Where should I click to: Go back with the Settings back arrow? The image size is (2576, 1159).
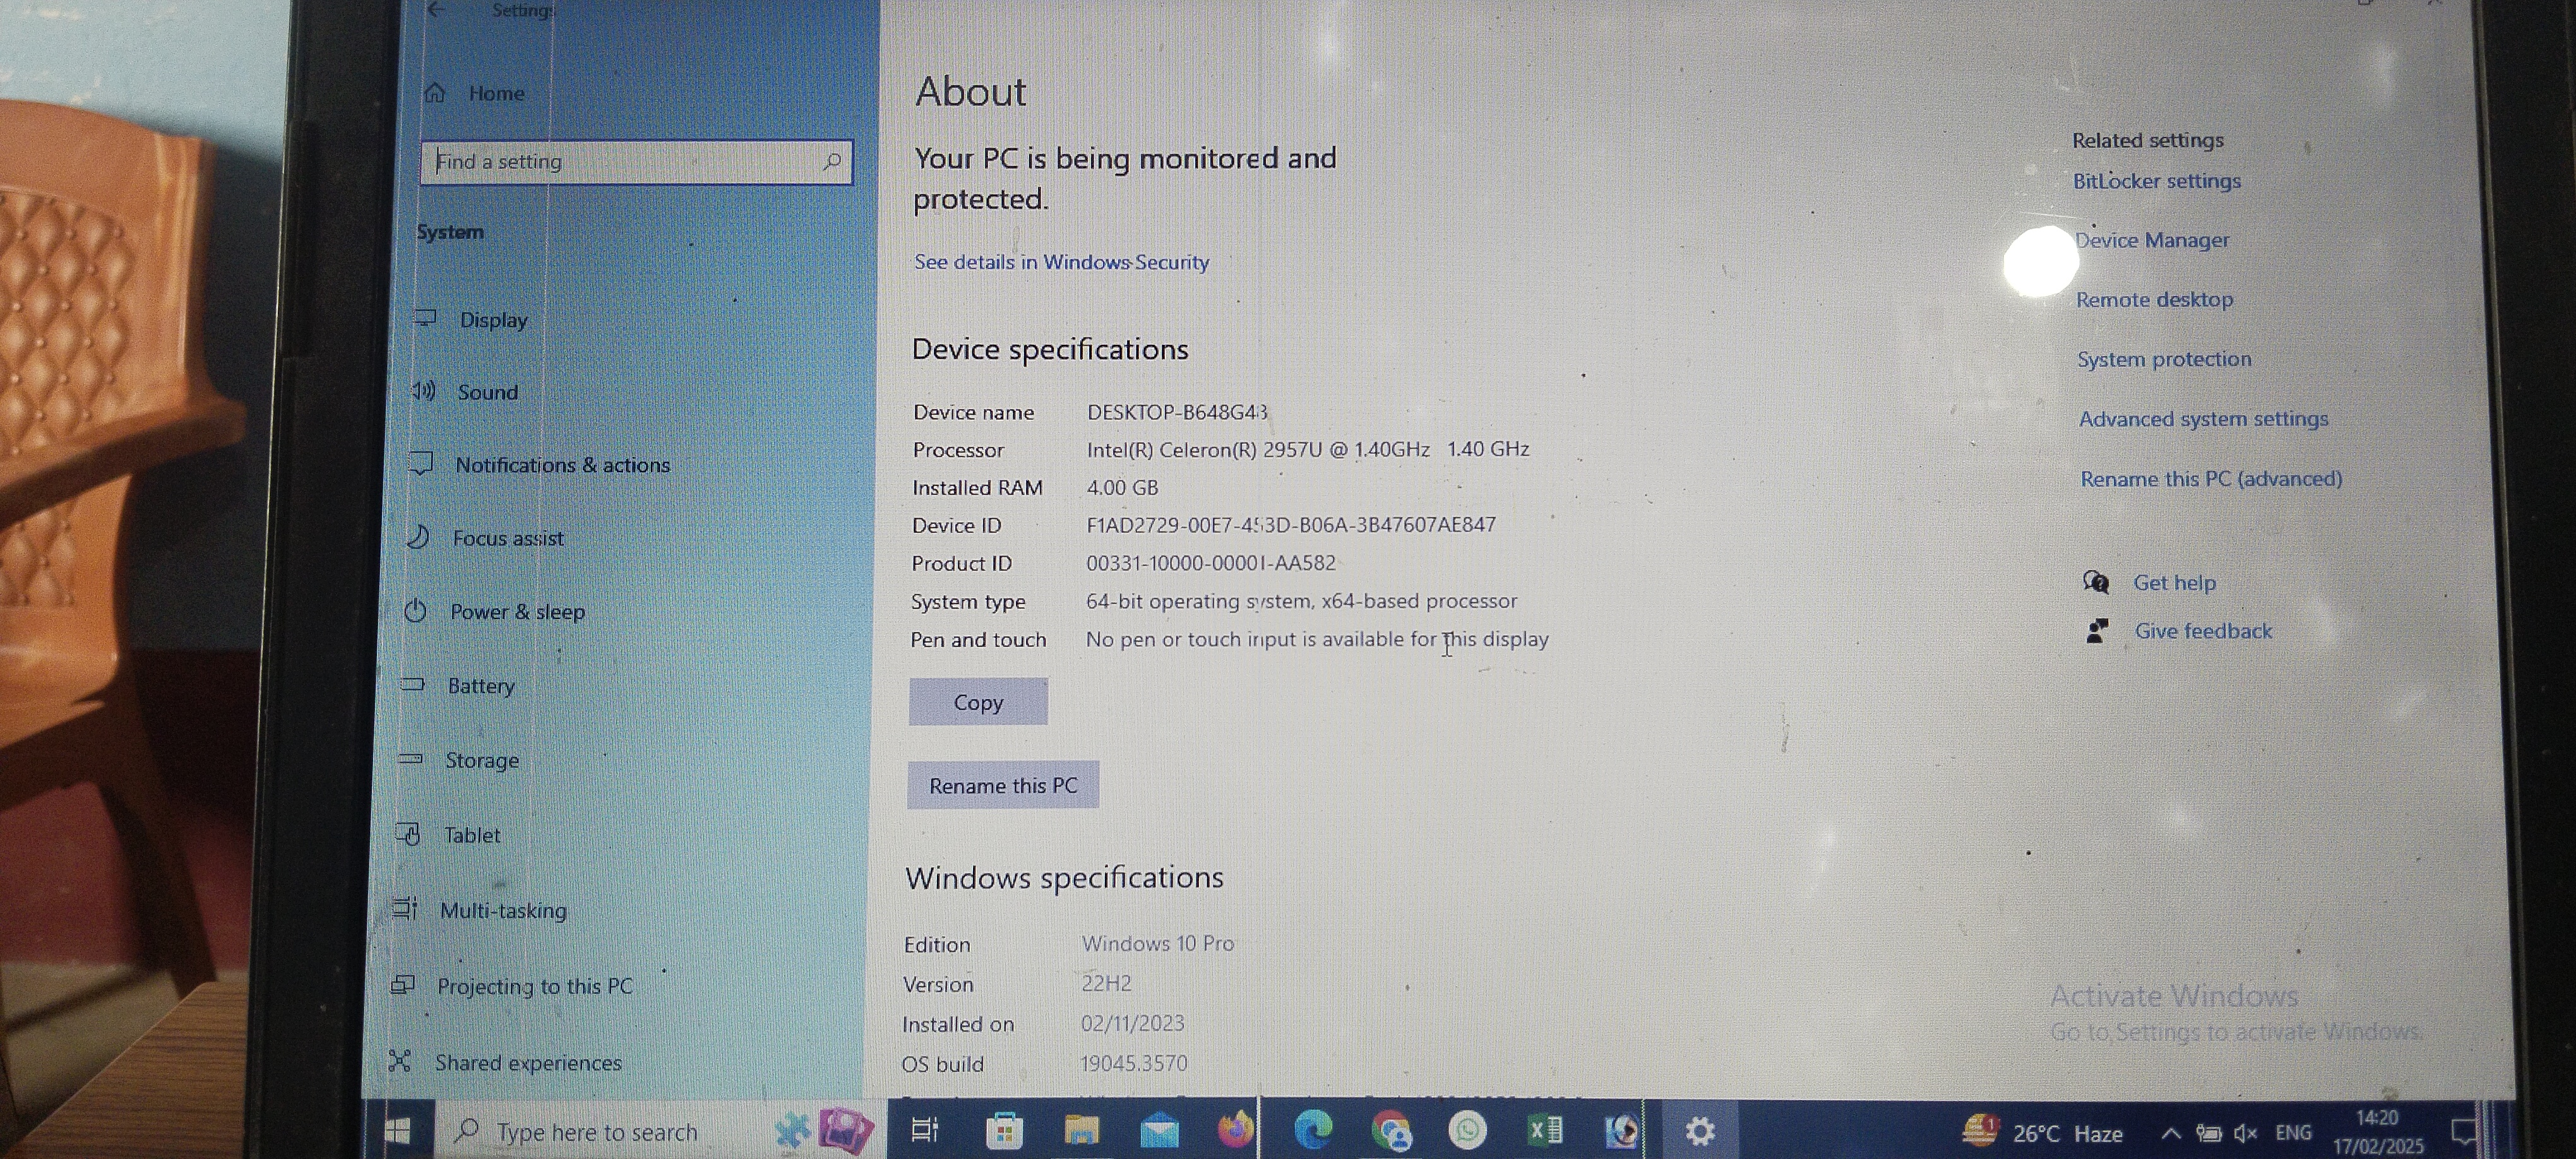435,10
